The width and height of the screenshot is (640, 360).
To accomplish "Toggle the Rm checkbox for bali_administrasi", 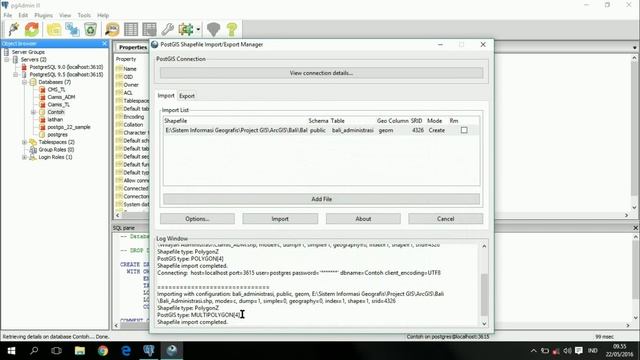I will tap(464, 130).
